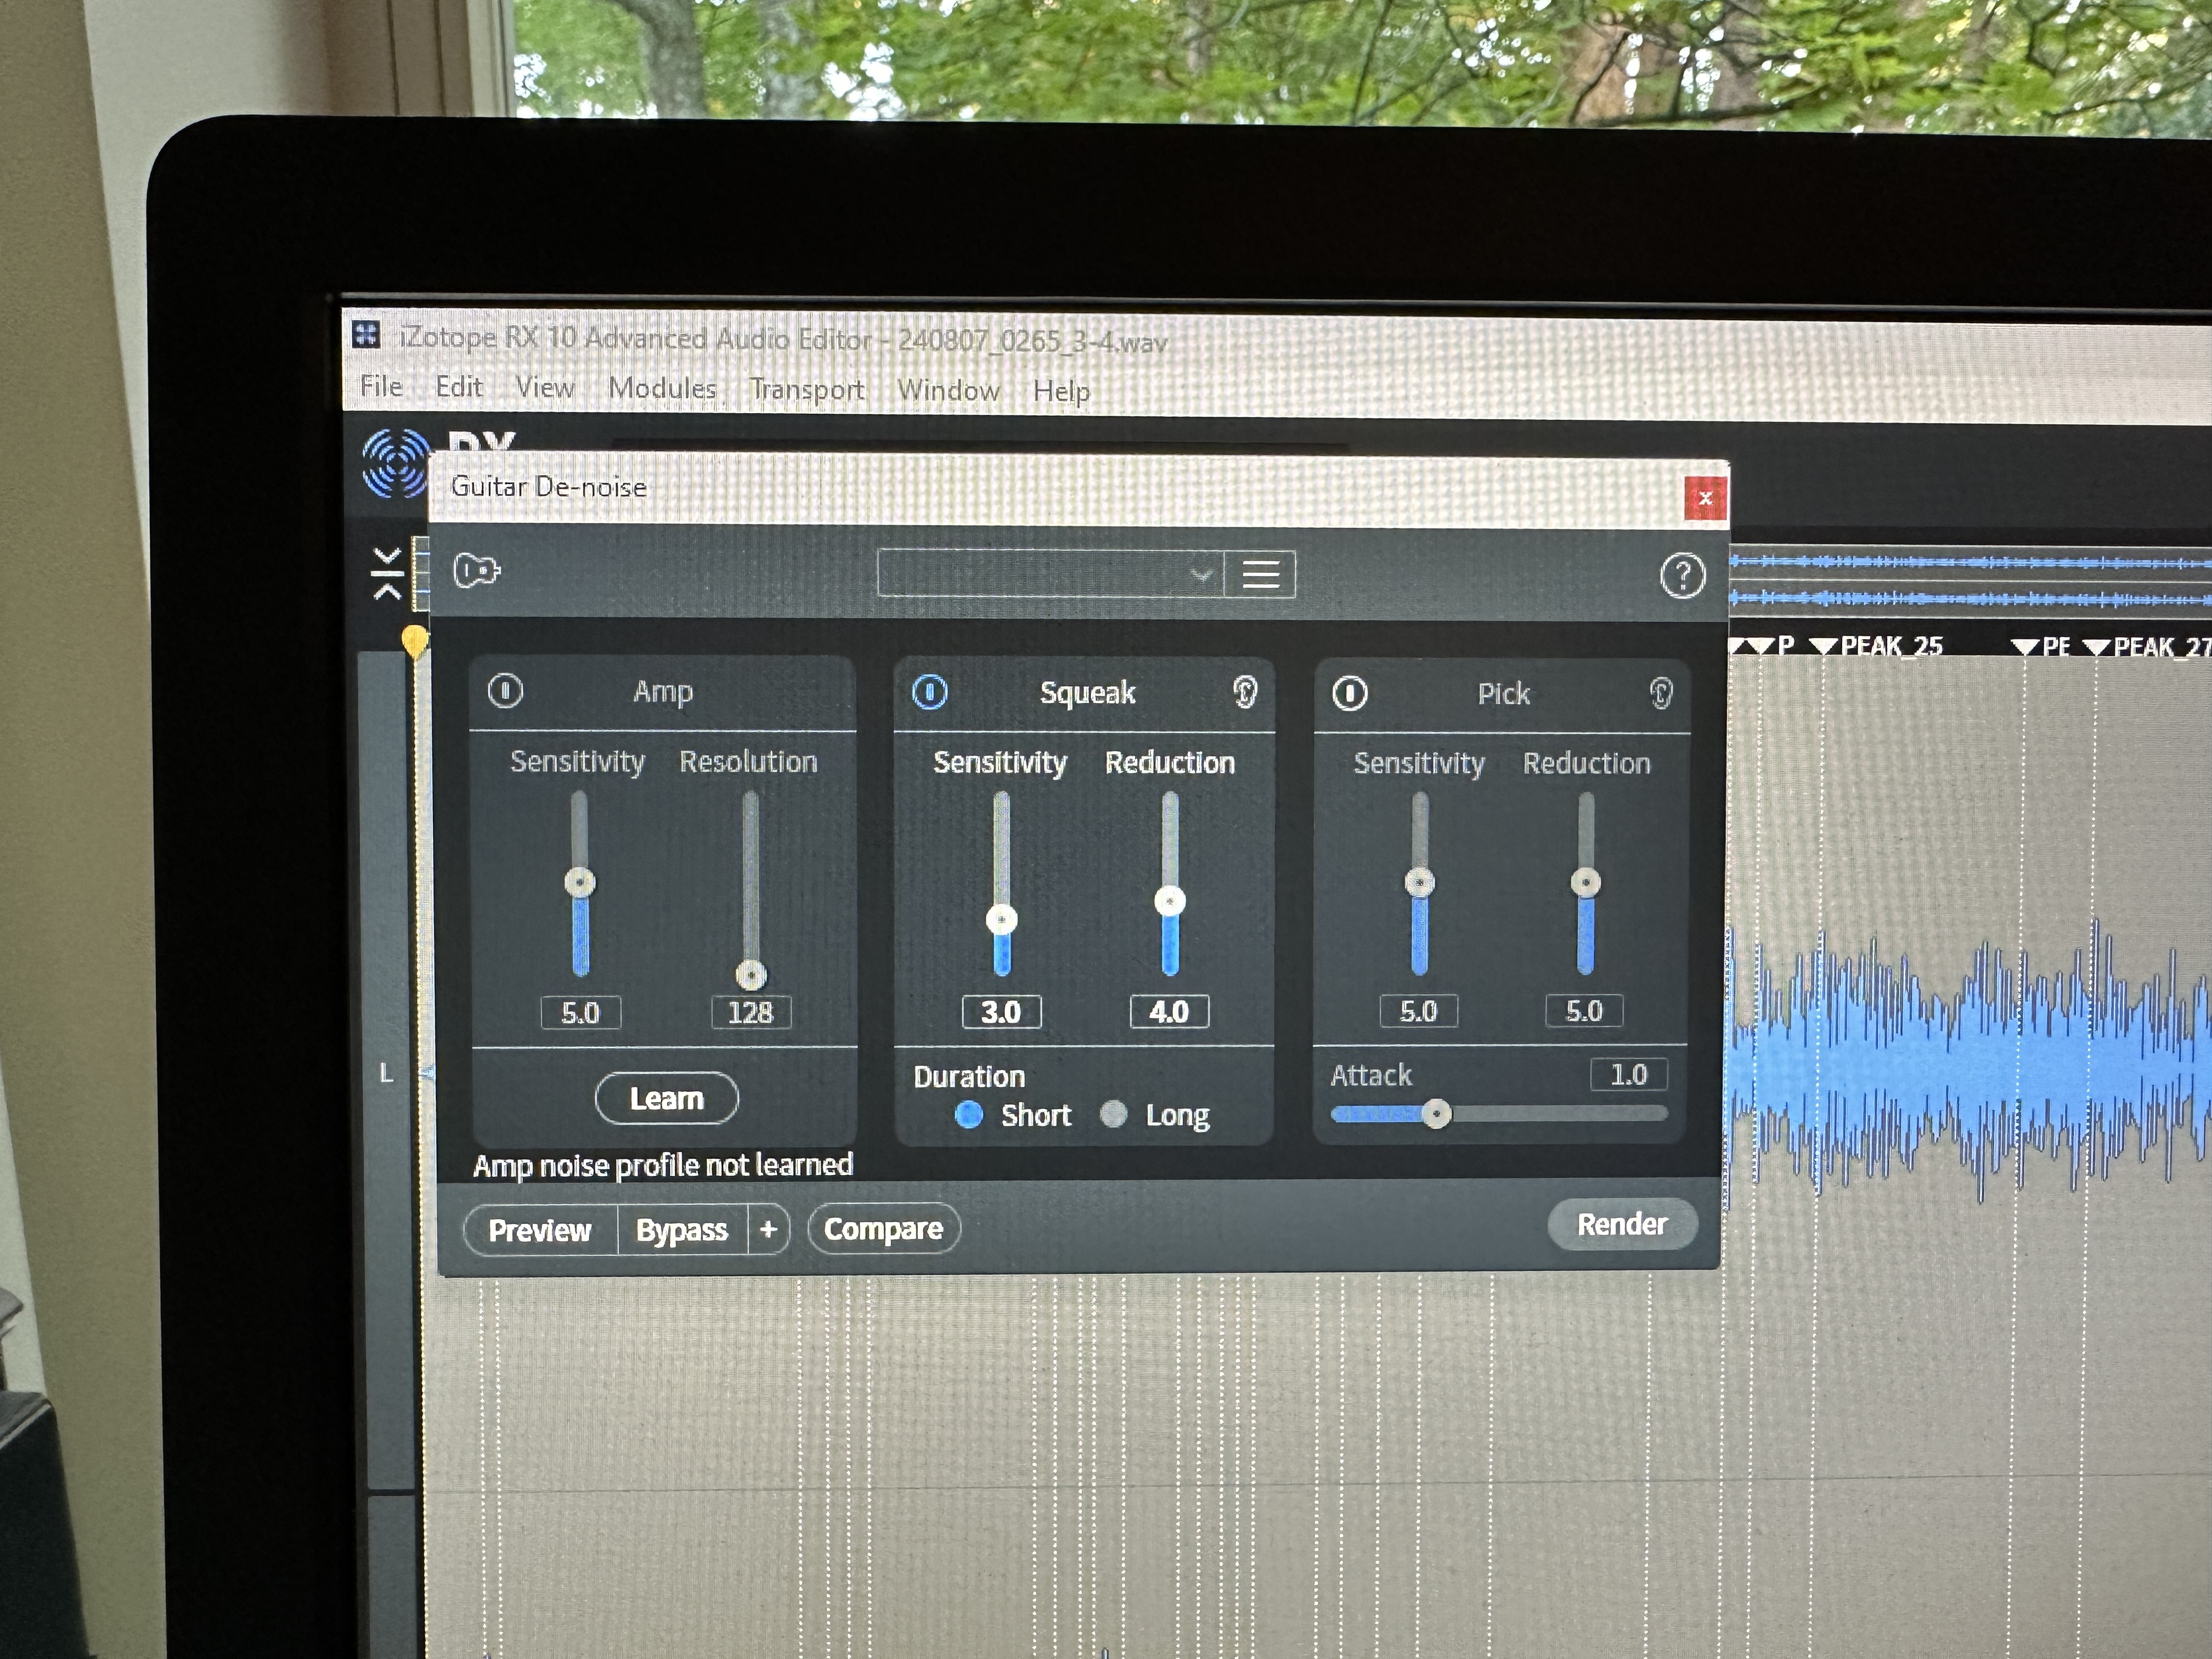Open the File menu
The image size is (2212, 1659).
click(x=381, y=386)
